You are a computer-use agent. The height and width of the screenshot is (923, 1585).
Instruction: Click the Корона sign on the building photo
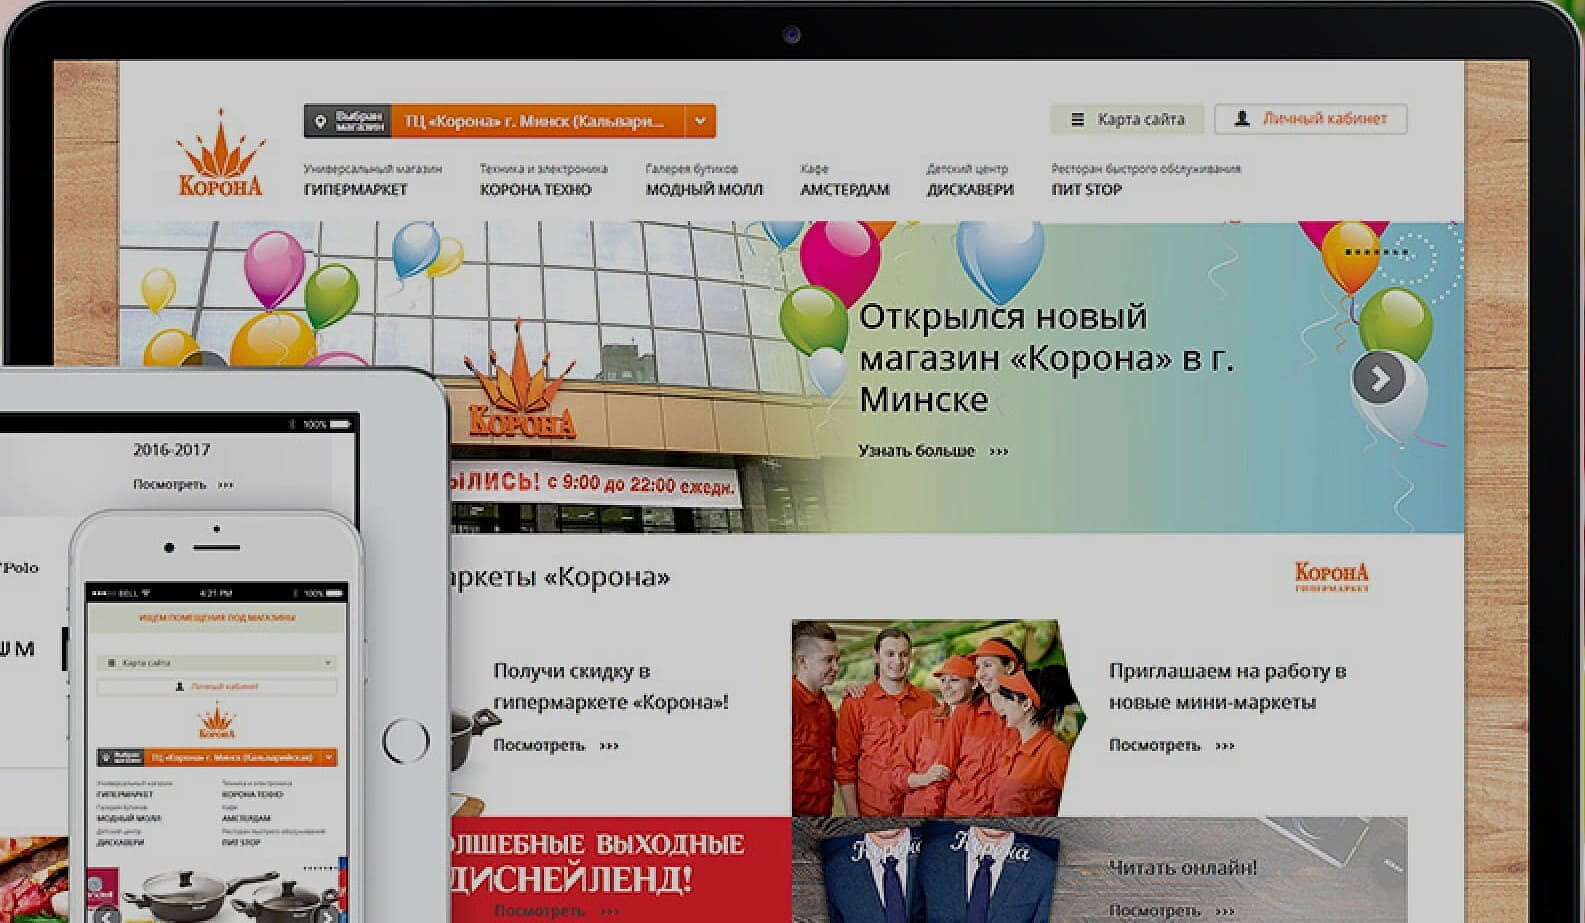(x=522, y=382)
